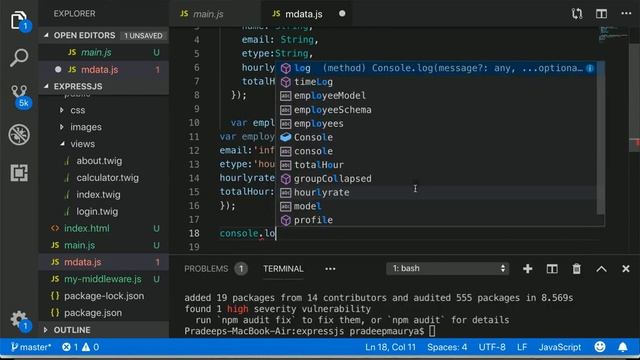This screenshot has width=640, height=360.
Task: Open index.twig file
Action: tap(104, 195)
